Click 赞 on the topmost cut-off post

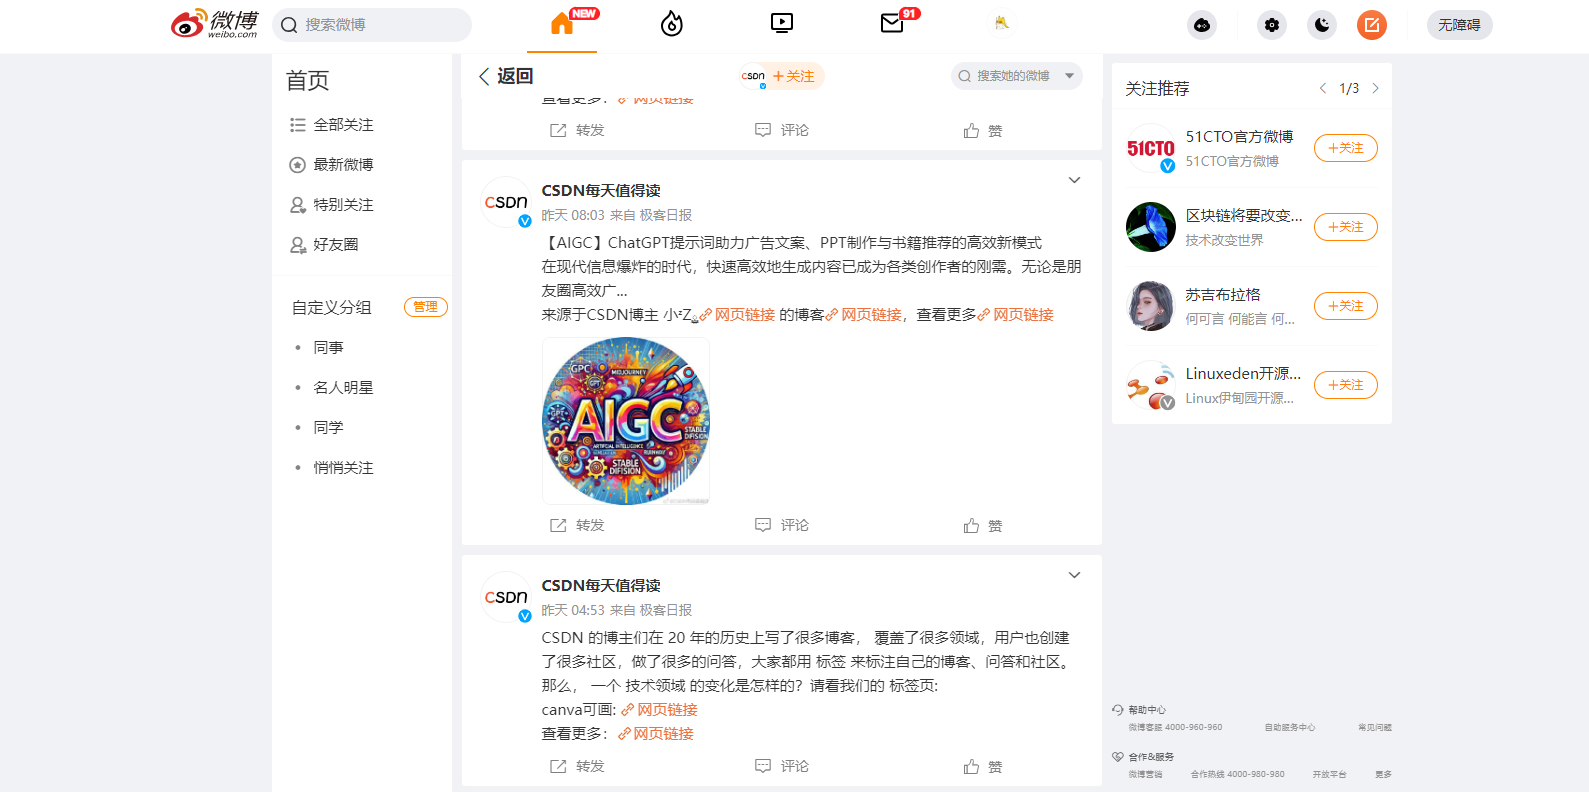[983, 130]
